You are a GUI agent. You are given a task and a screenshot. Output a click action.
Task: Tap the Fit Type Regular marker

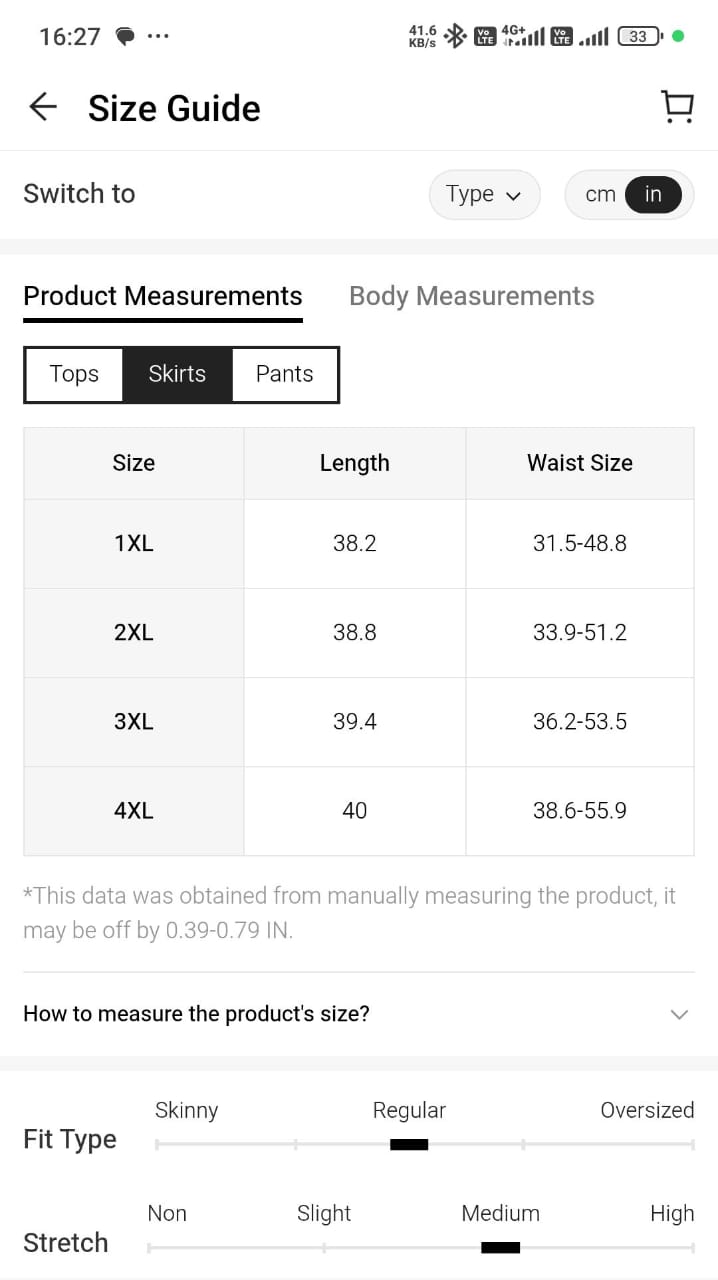[x=409, y=1144]
